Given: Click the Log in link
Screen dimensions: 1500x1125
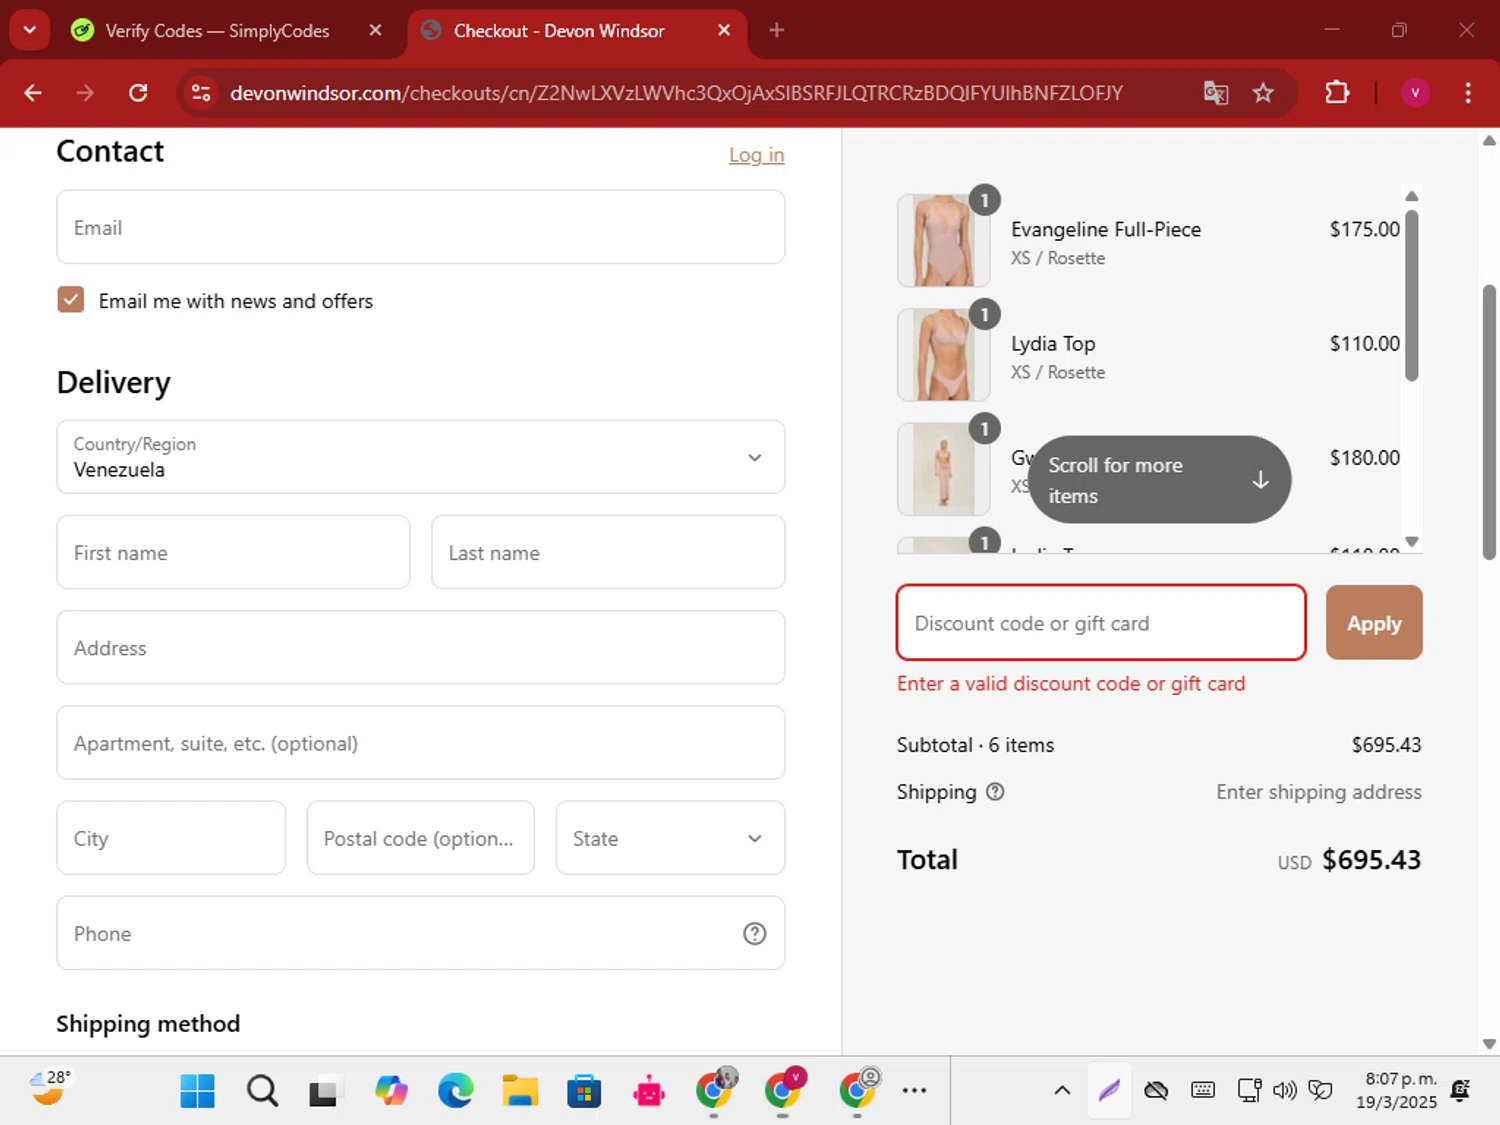Looking at the screenshot, I should click(756, 155).
